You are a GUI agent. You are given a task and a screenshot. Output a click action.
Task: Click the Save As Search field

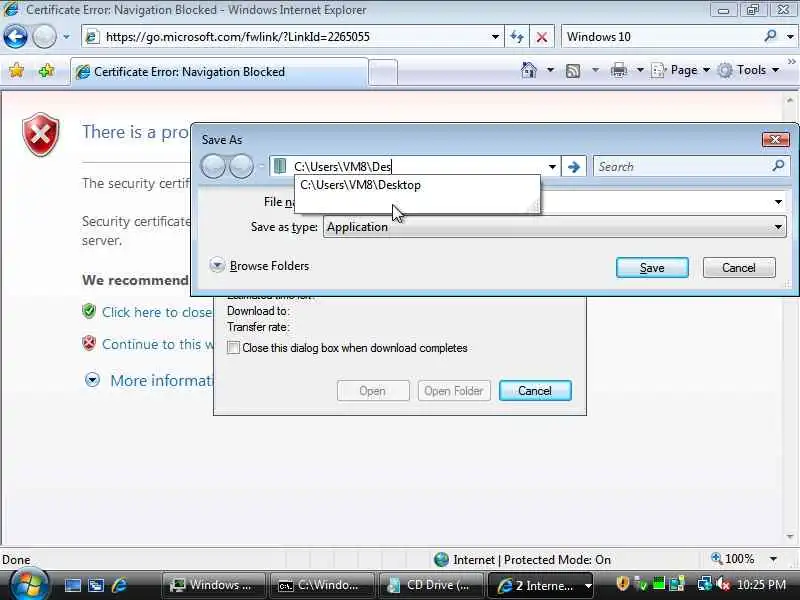tap(681, 166)
